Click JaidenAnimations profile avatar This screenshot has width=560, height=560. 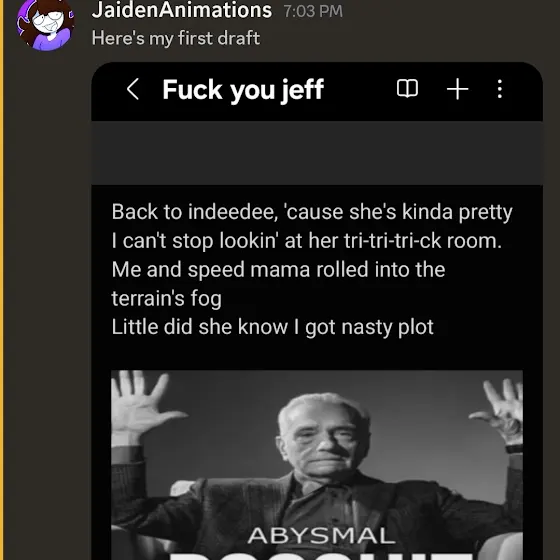[45, 24]
